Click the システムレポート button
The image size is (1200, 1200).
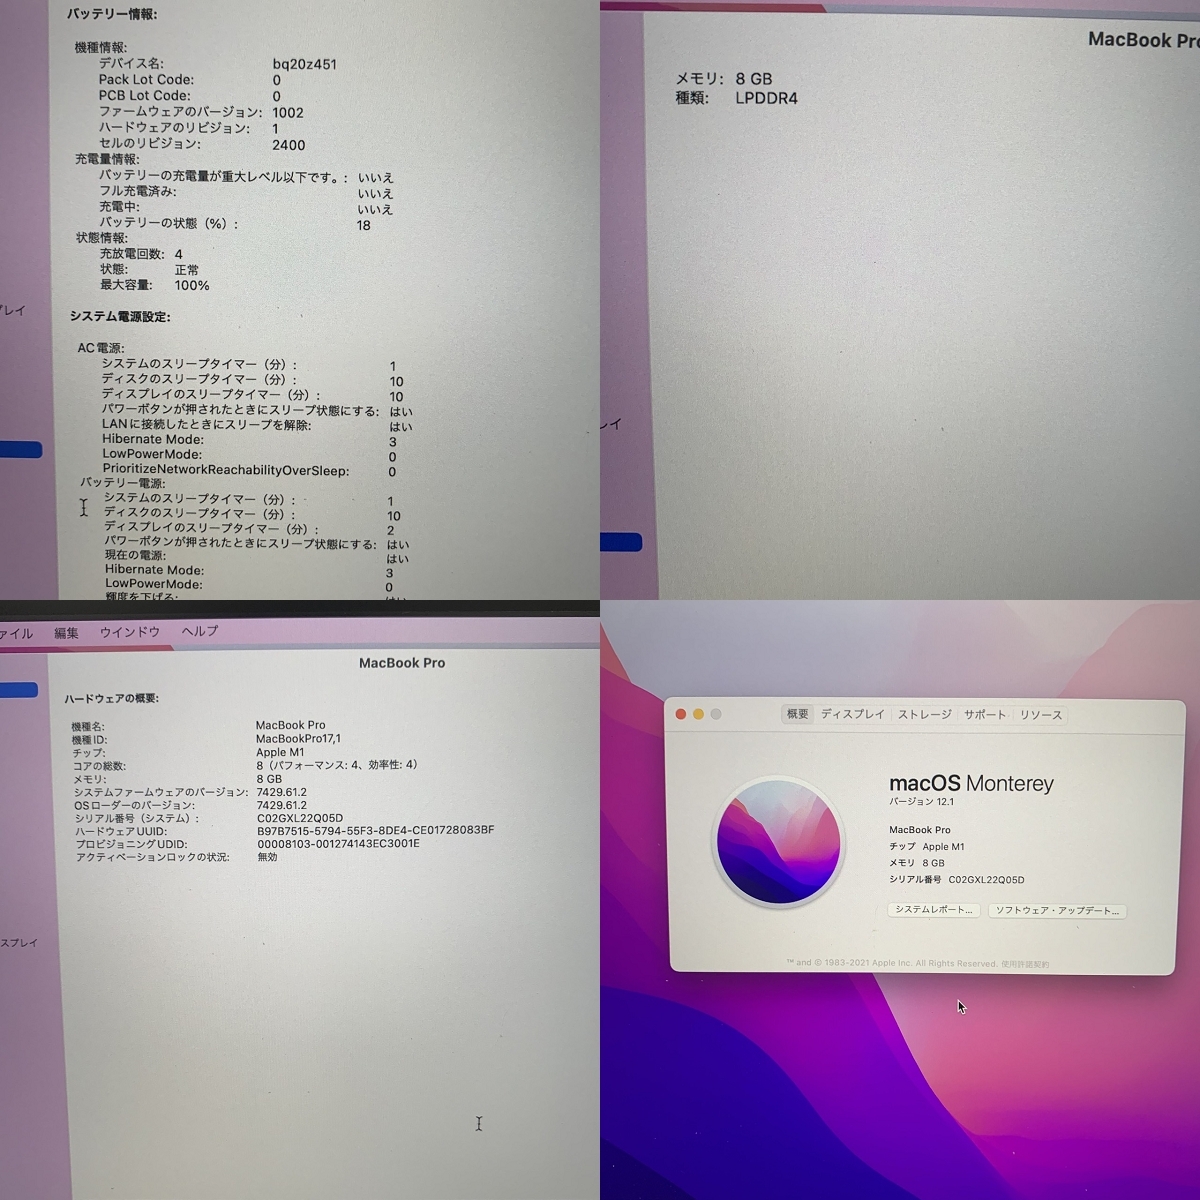point(932,910)
